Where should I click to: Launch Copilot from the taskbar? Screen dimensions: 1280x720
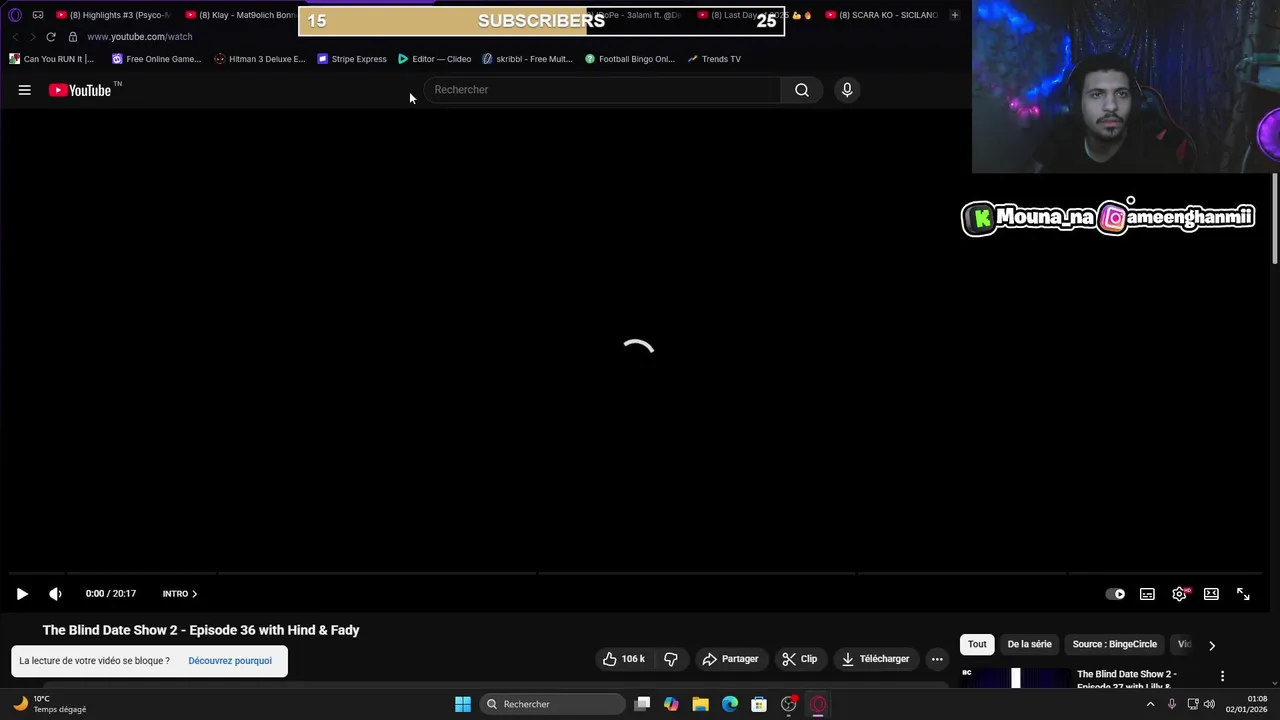pos(671,704)
